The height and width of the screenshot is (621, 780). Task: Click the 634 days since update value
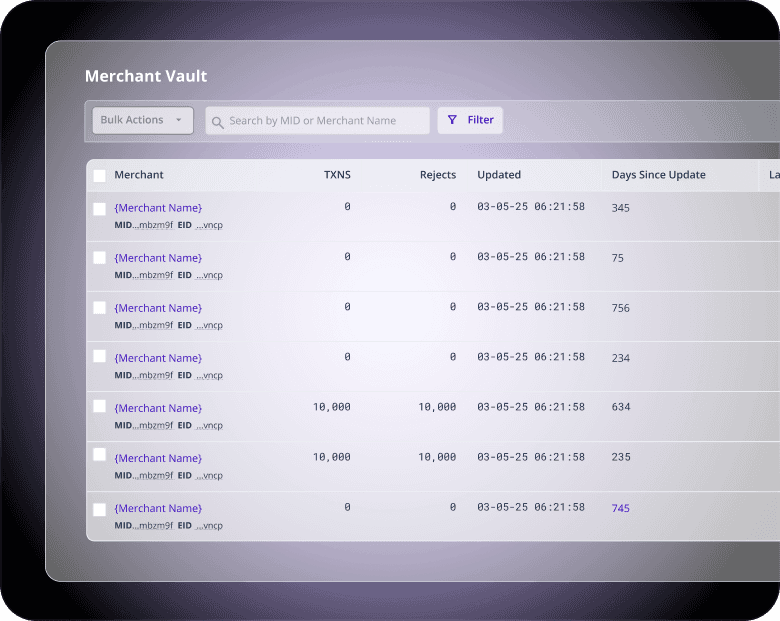[x=621, y=407]
